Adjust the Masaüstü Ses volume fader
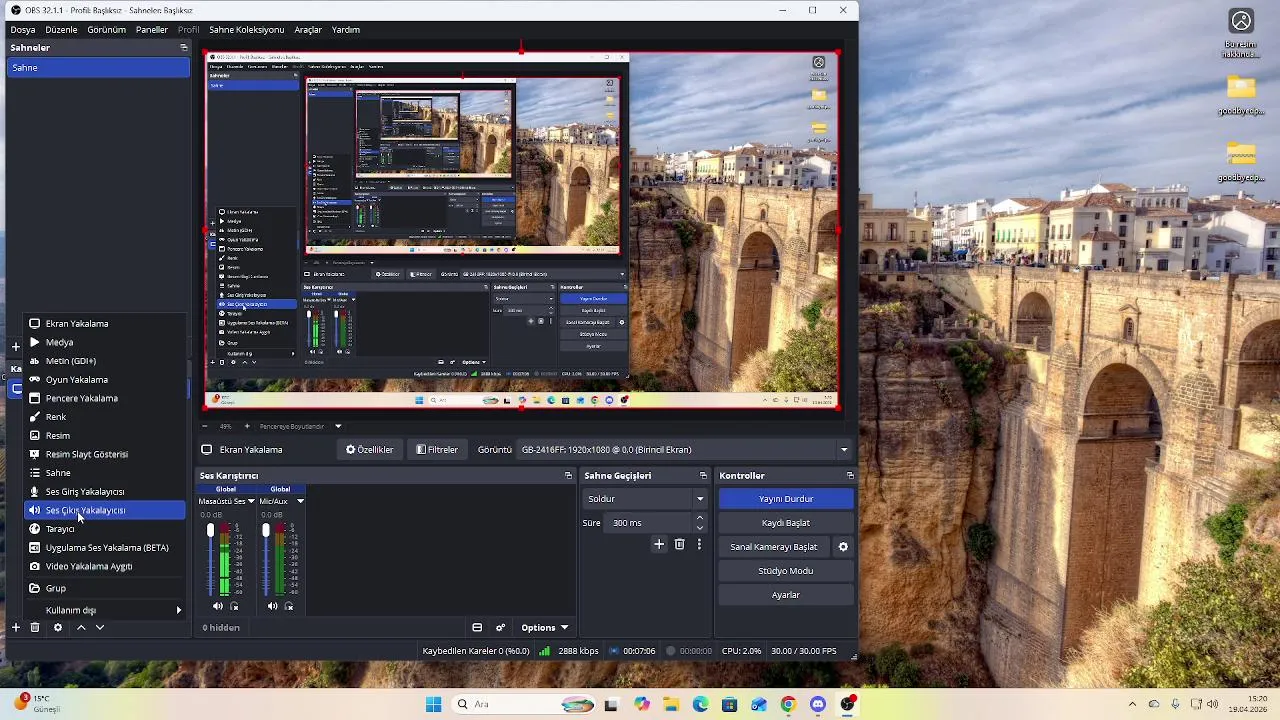This screenshot has width=1280, height=720. tap(210, 530)
